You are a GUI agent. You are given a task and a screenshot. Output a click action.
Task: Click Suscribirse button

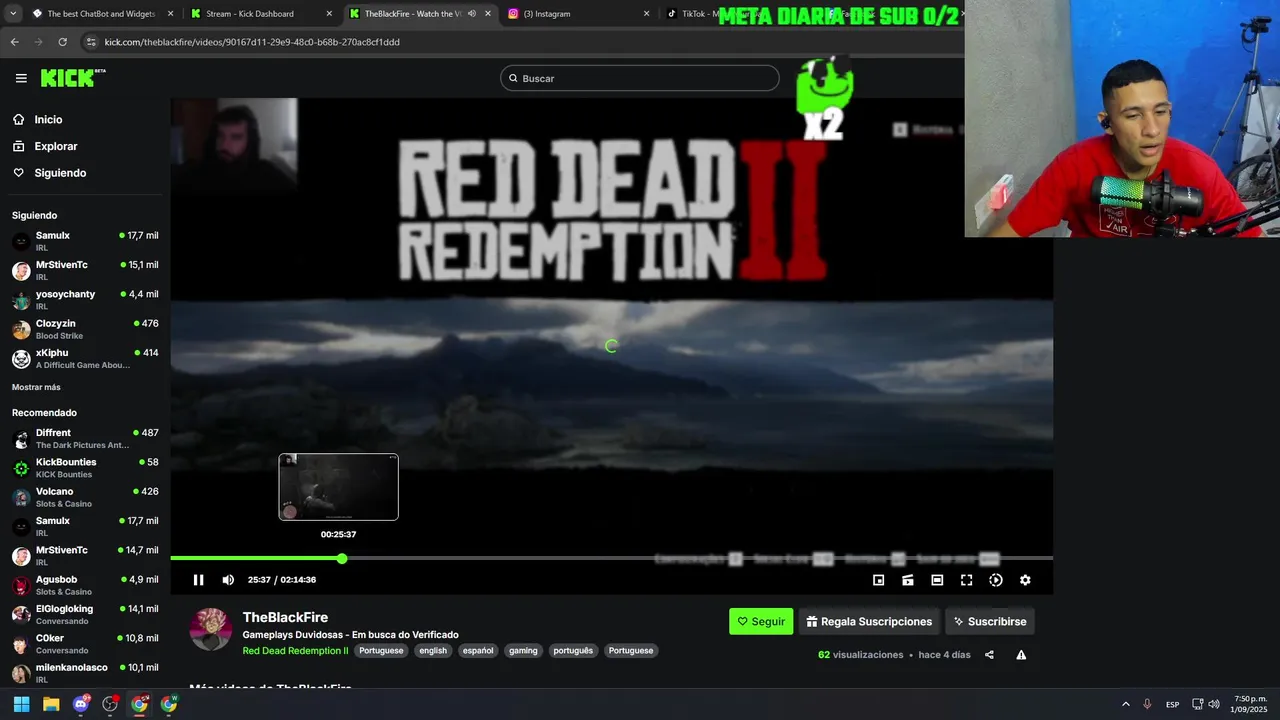point(989,621)
